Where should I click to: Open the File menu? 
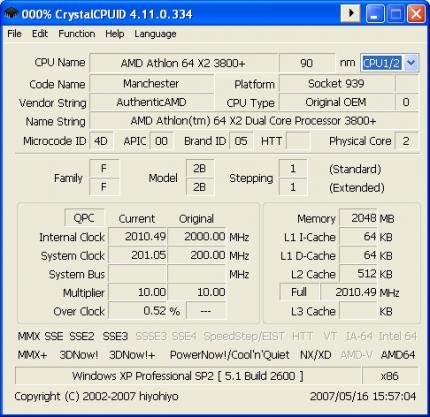(x=14, y=34)
